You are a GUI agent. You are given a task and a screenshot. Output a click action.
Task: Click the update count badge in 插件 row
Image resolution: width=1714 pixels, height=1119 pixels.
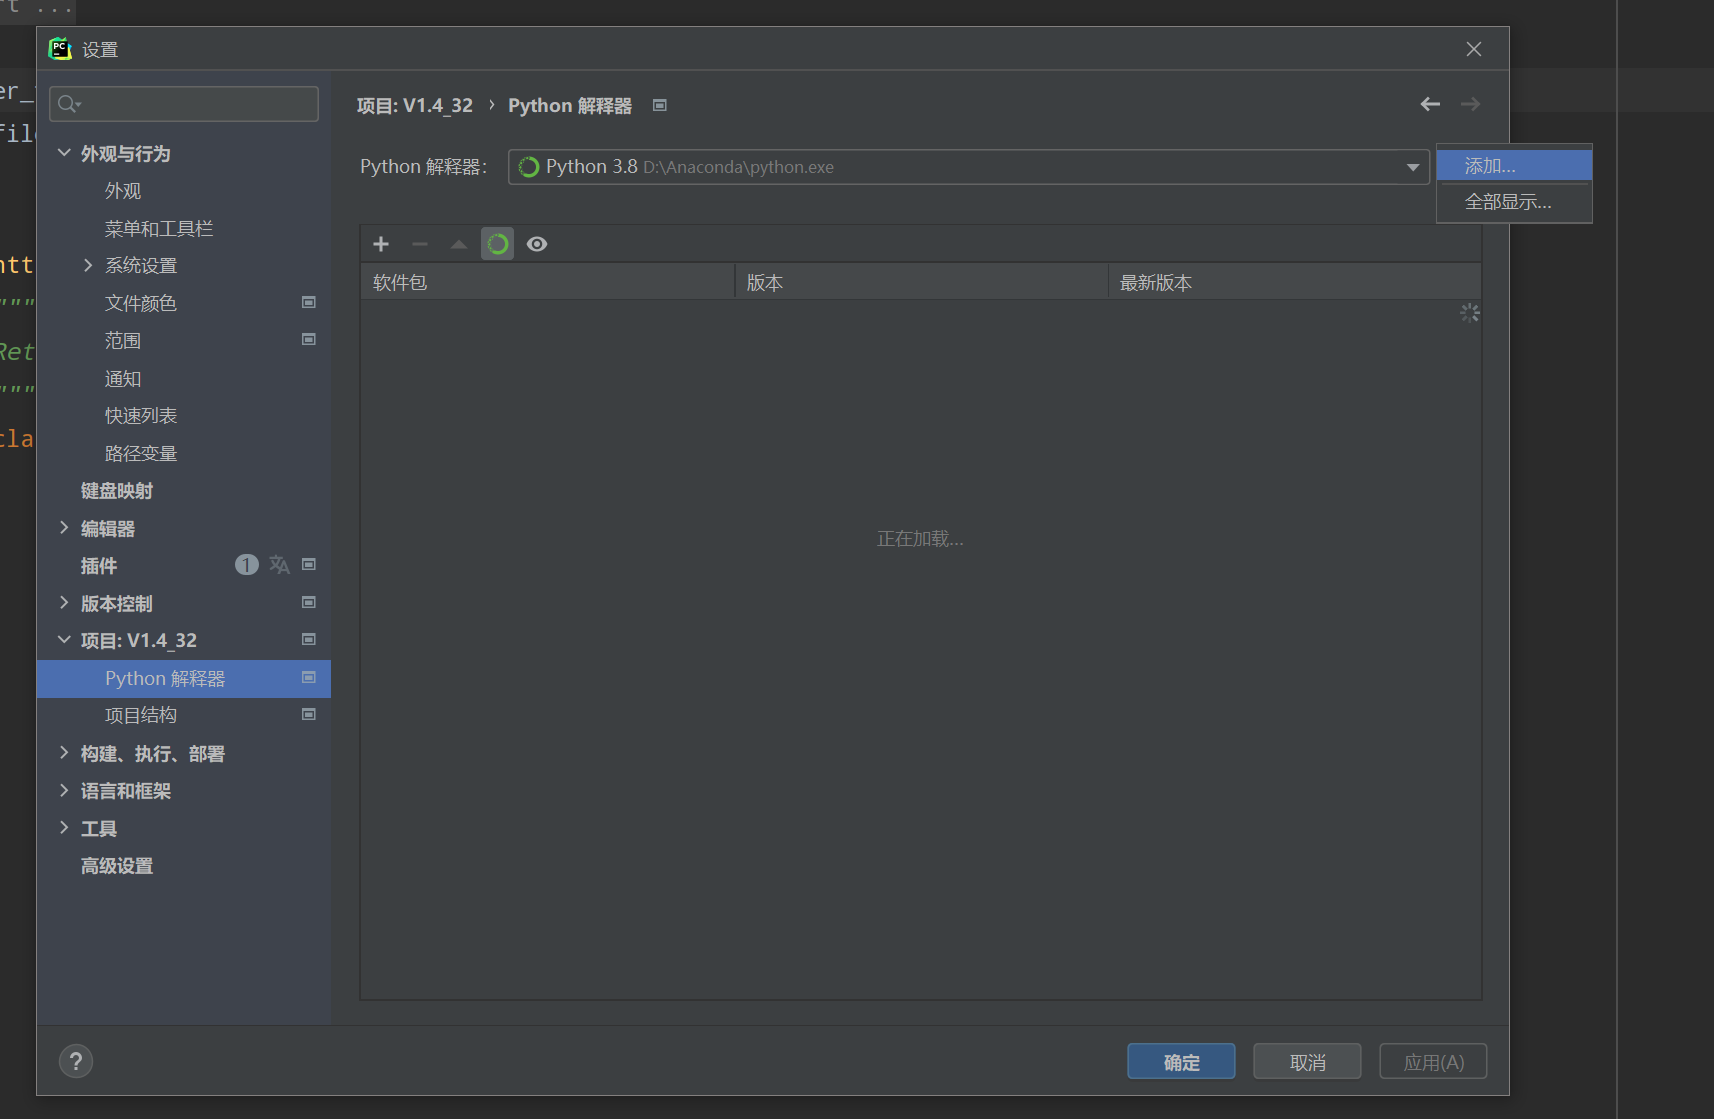[247, 565]
